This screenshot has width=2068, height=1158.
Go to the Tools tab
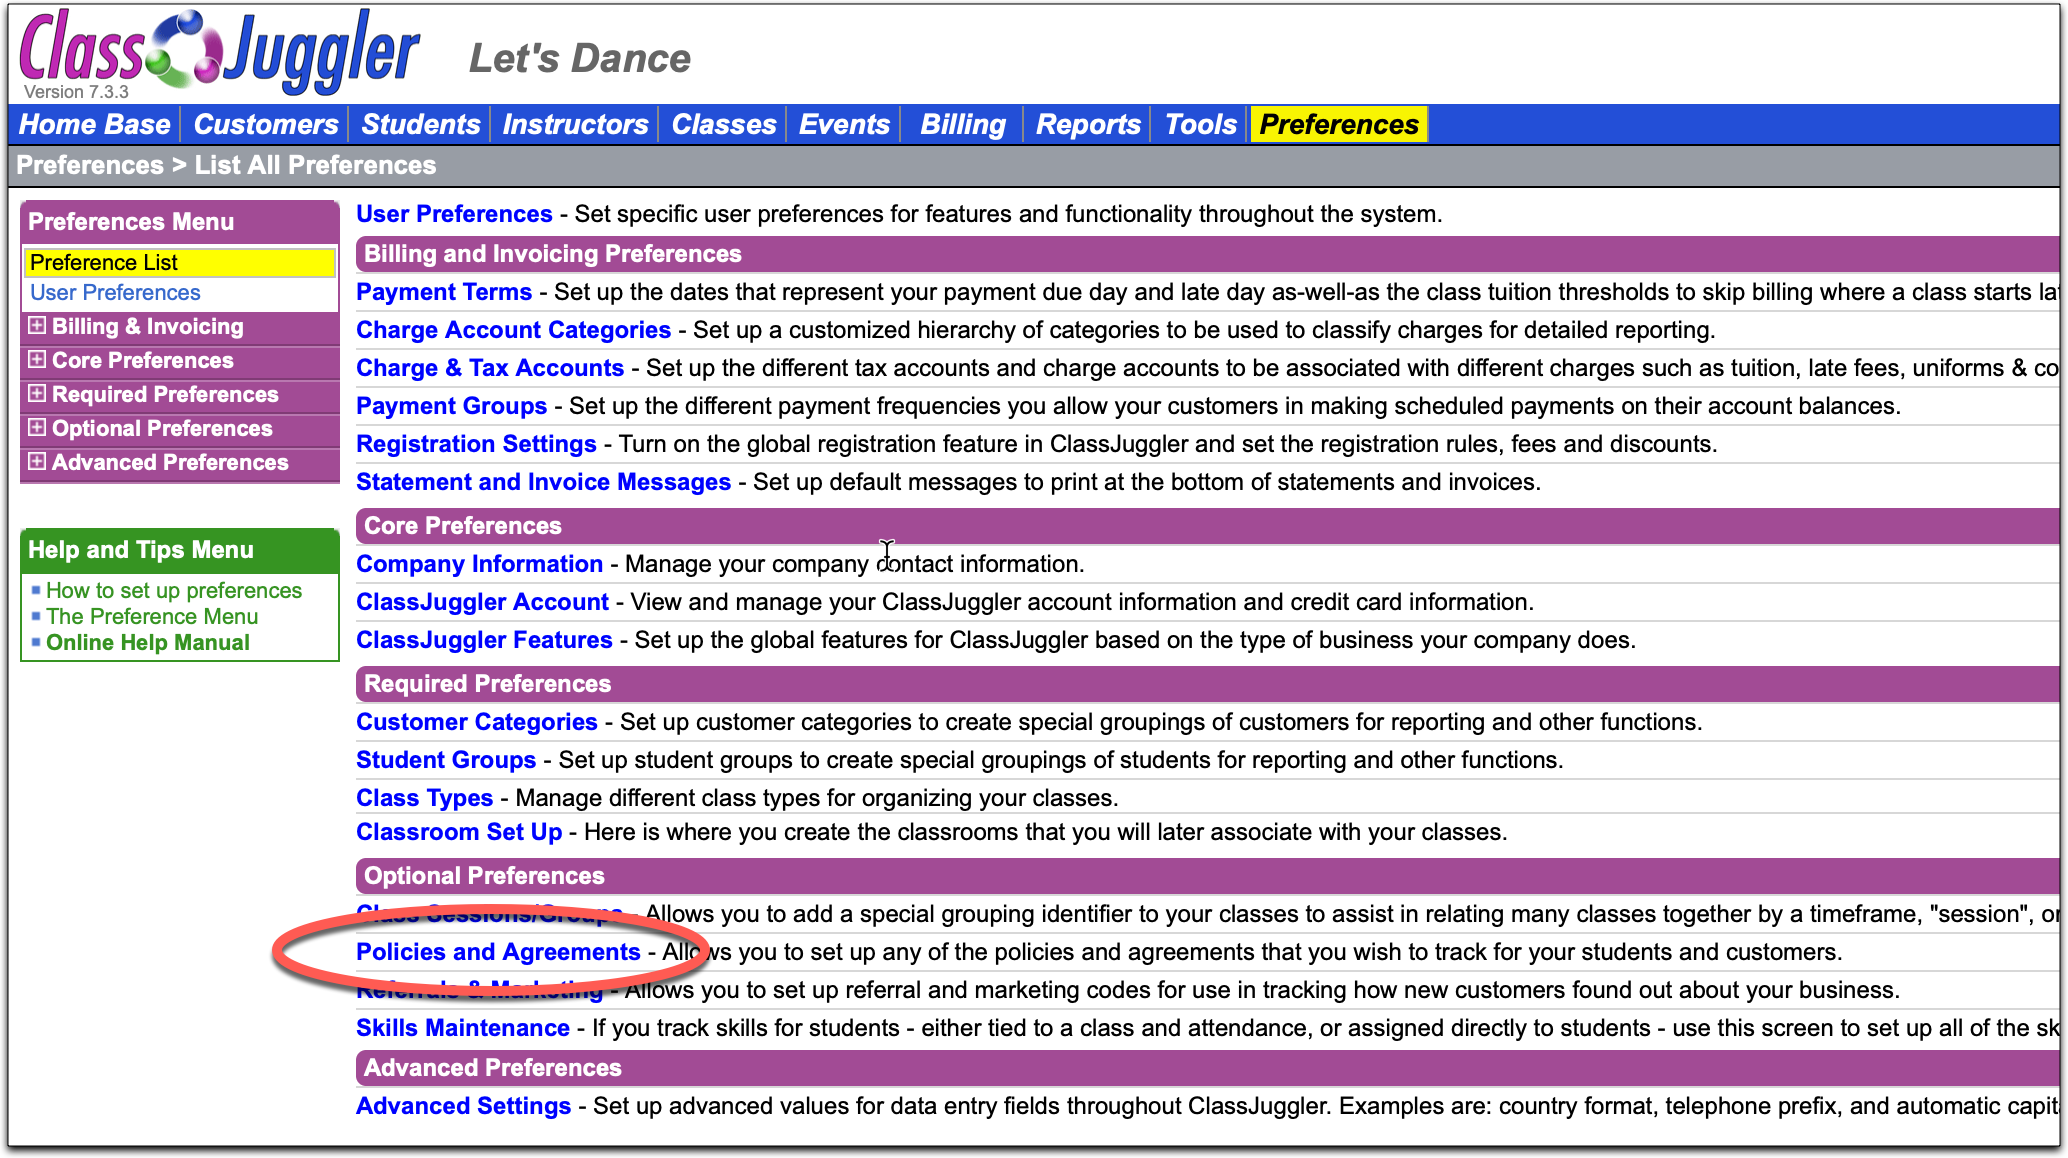tap(1200, 125)
